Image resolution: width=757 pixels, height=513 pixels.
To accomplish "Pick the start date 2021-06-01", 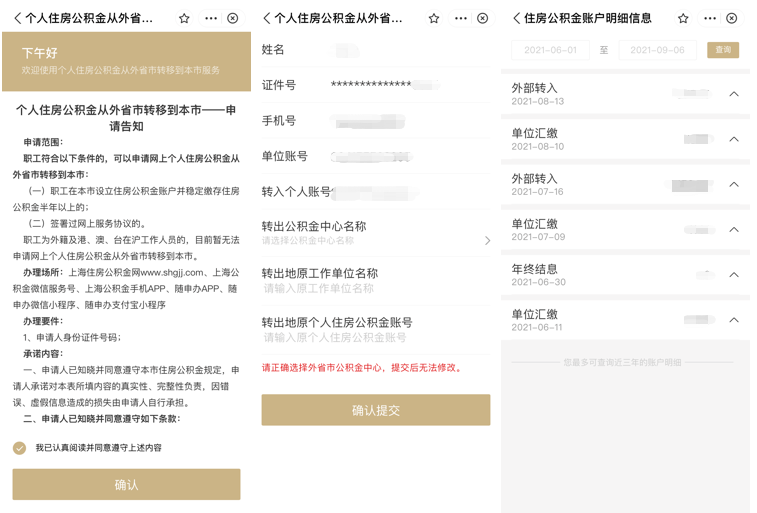I will [x=550, y=50].
